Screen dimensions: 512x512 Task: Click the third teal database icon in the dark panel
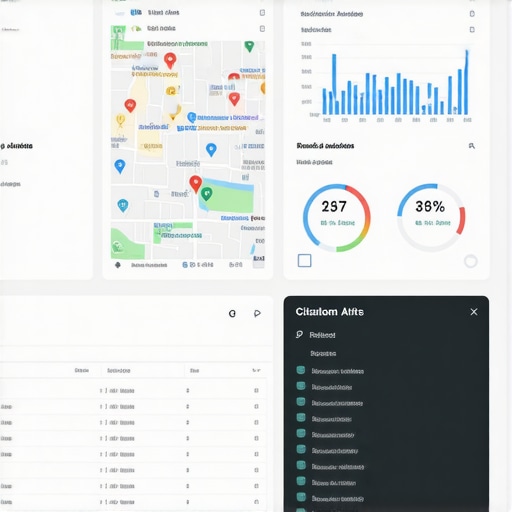[x=301, y=402]
